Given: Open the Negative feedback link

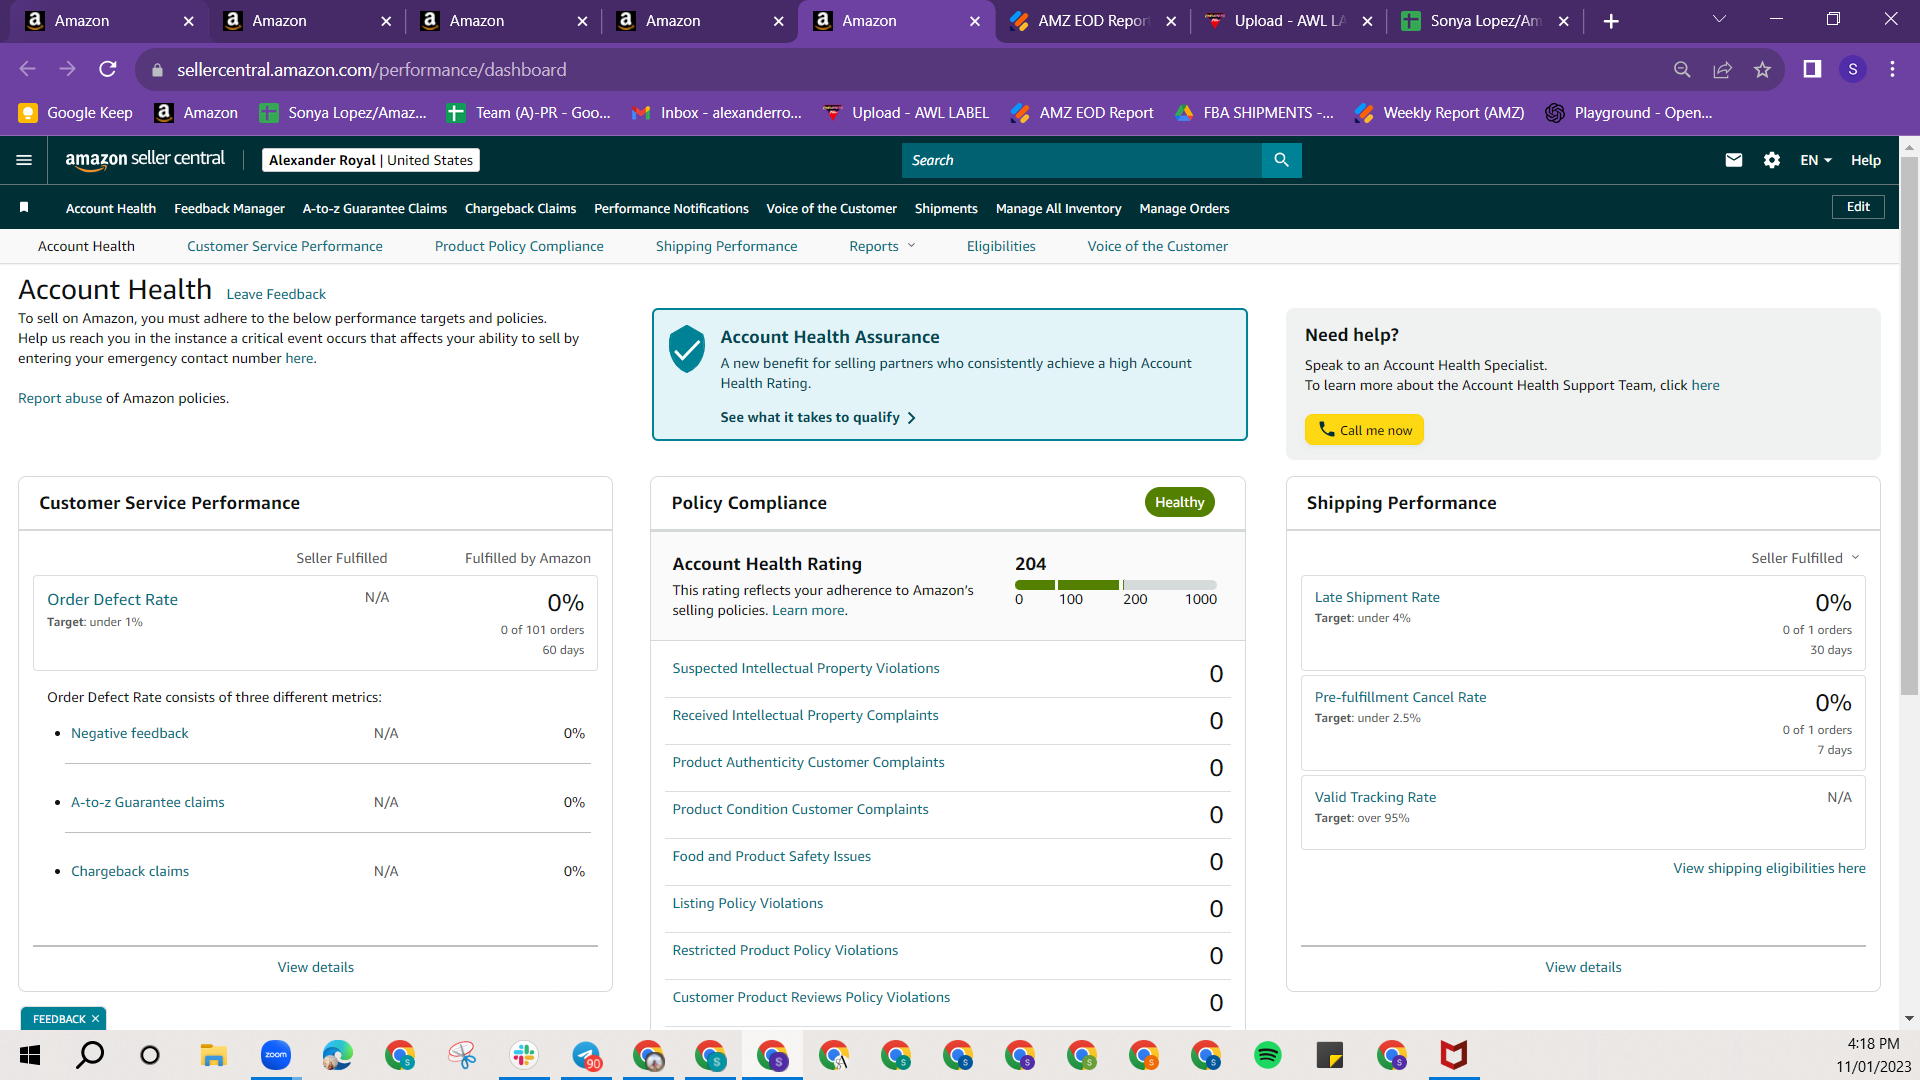Looking at the screenshot, I should tap(130, 733).
